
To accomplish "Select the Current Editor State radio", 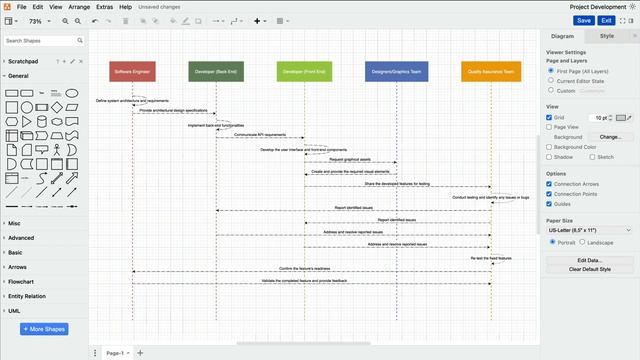I will (x=551, y=80).
